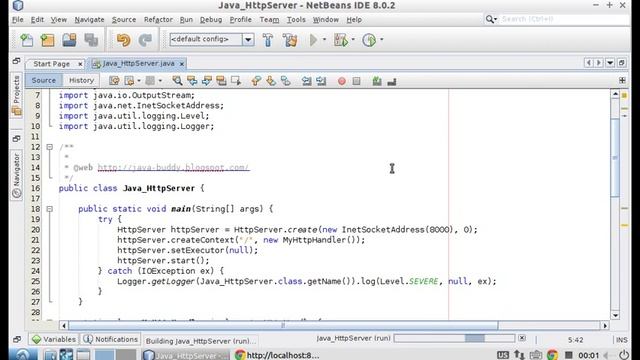Switch to Chrome localhost taskbar window
Image resolution: width=640 pixels, height=360 pixels.
pos(277,355)
